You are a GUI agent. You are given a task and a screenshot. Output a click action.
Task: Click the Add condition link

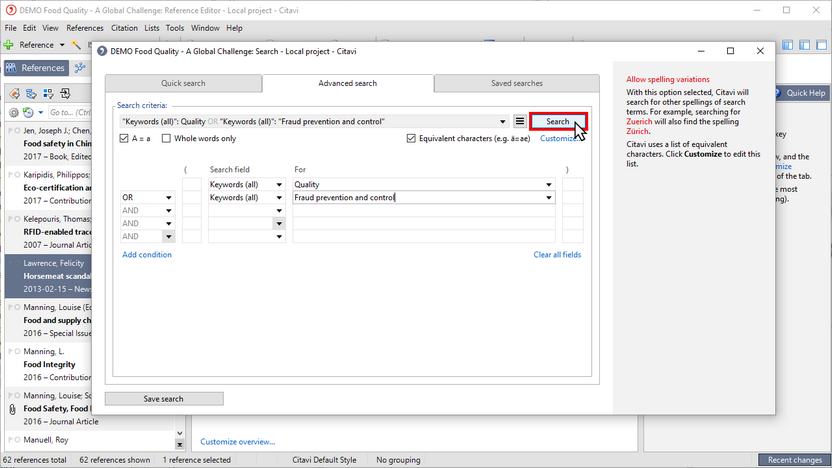pos(147,255)
